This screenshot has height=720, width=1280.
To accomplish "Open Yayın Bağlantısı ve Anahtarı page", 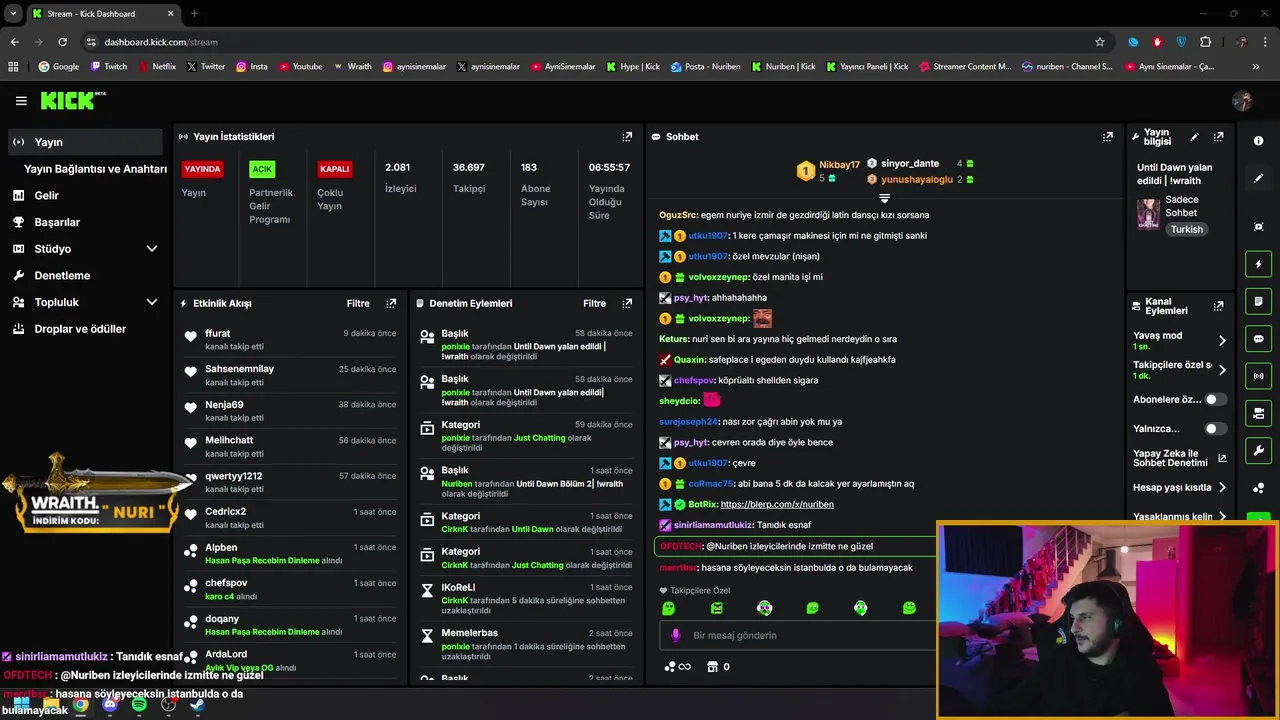I will tap(95, 169).
